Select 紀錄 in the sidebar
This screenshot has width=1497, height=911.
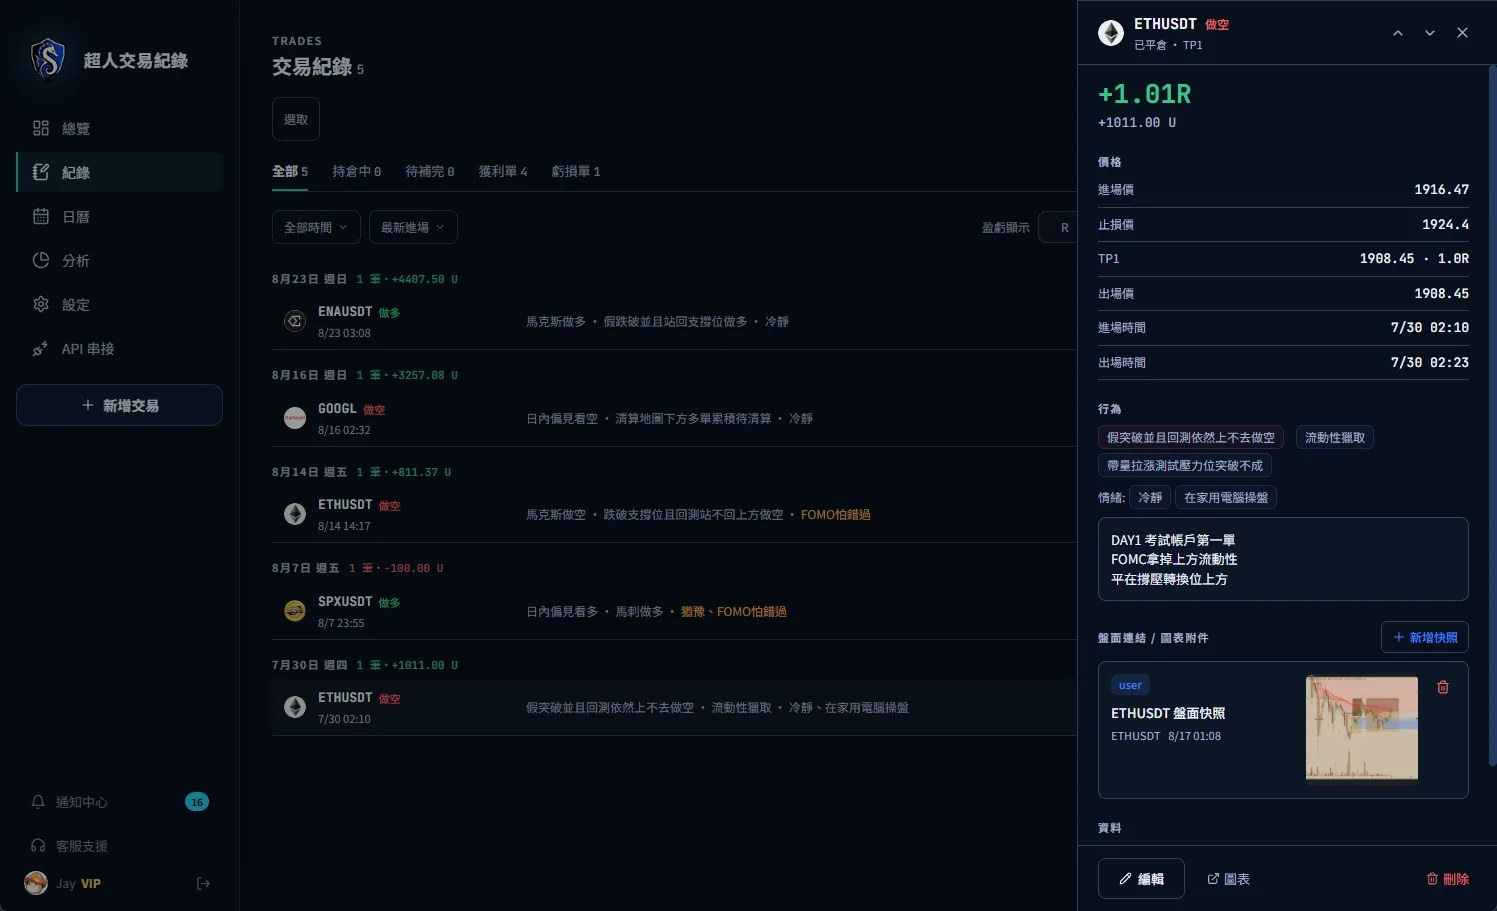point(119,172)
